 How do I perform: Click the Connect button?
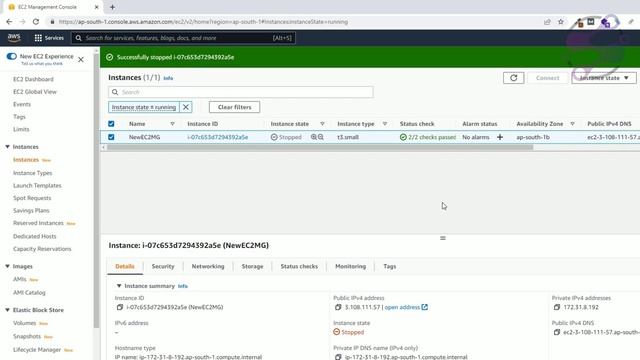(x=547, y=78)
